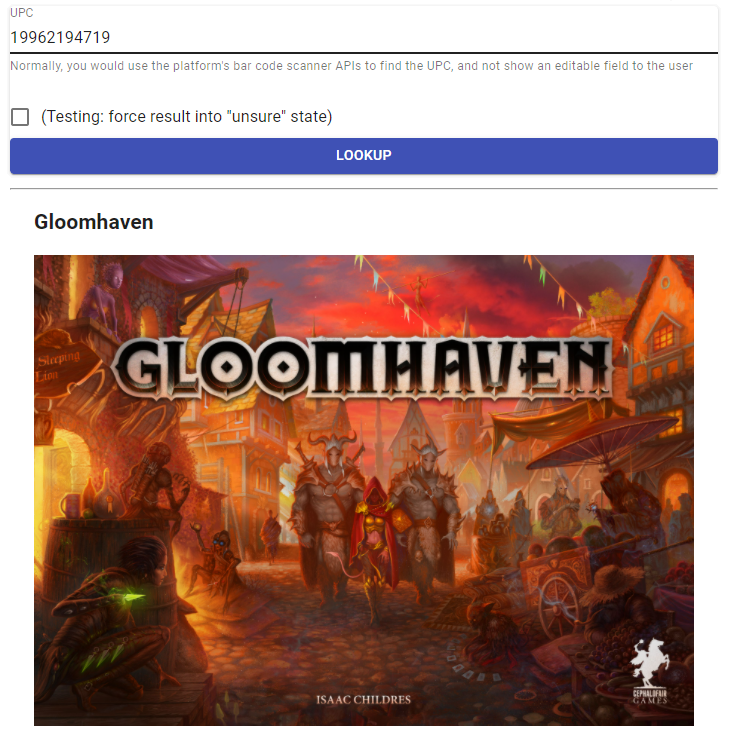The image size is (732, 739).
Task: Click the GLOOMHAVEN title logo on cover
Action: pyautogui.click(x=363, y=368)
